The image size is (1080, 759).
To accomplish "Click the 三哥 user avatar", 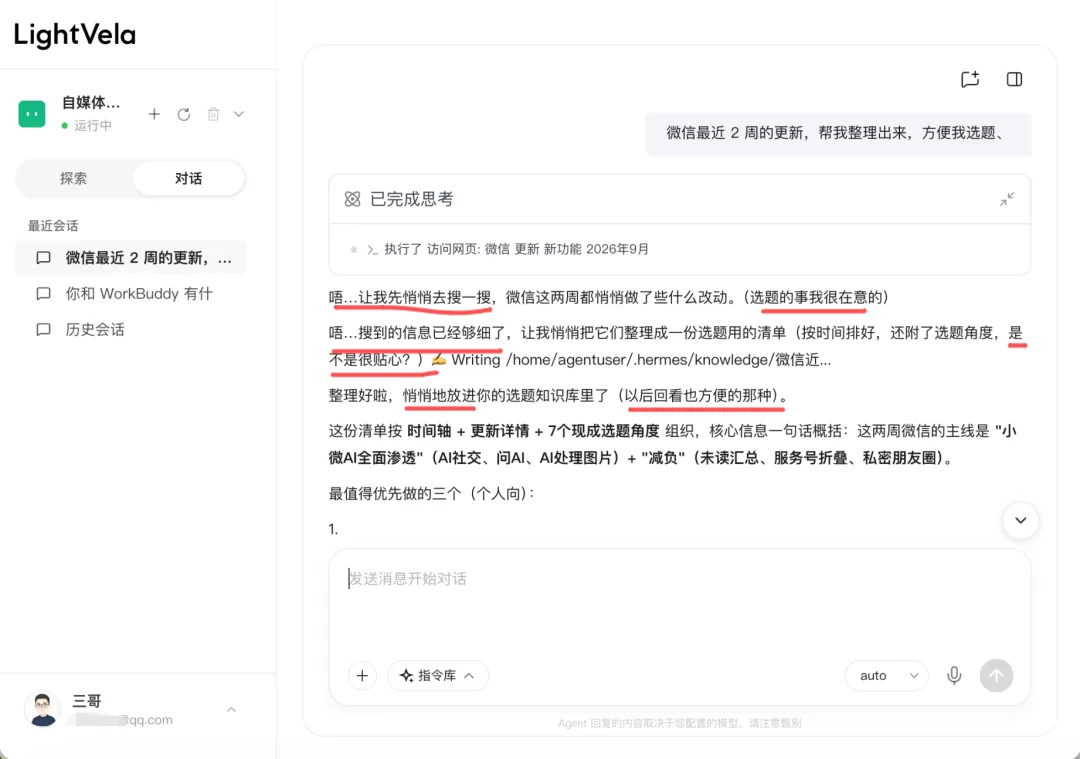I will pyautogui.click(x=43, y=709).
